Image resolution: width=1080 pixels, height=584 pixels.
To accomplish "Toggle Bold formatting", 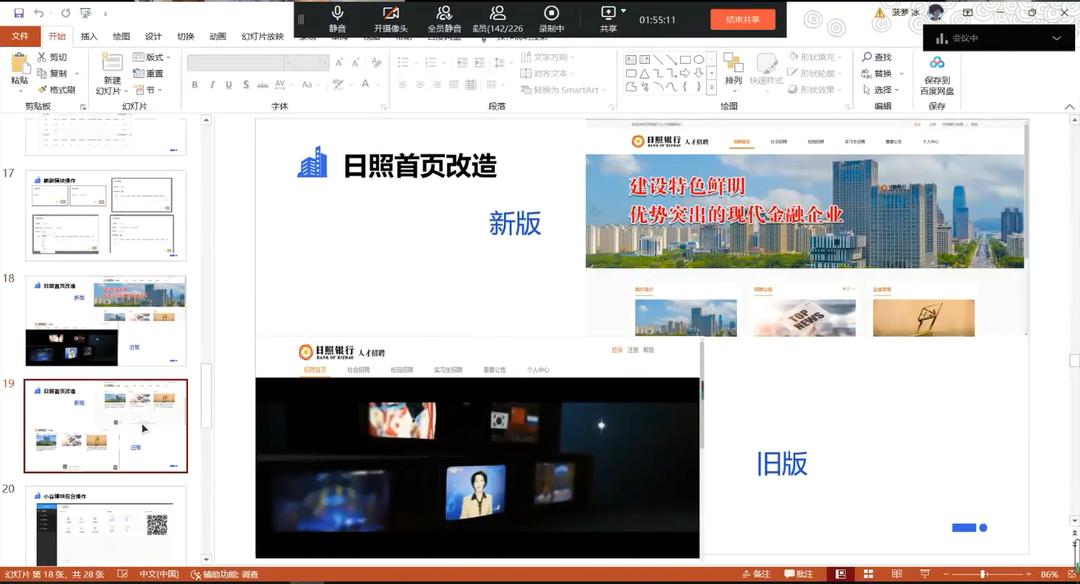I will (195, 84).
